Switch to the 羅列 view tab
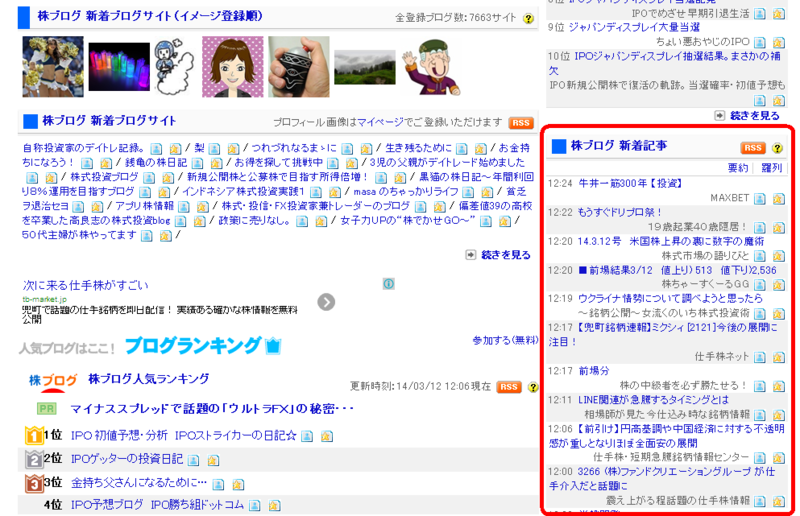The height and width of the screenshot is (516, 800). tap(771, 167)
